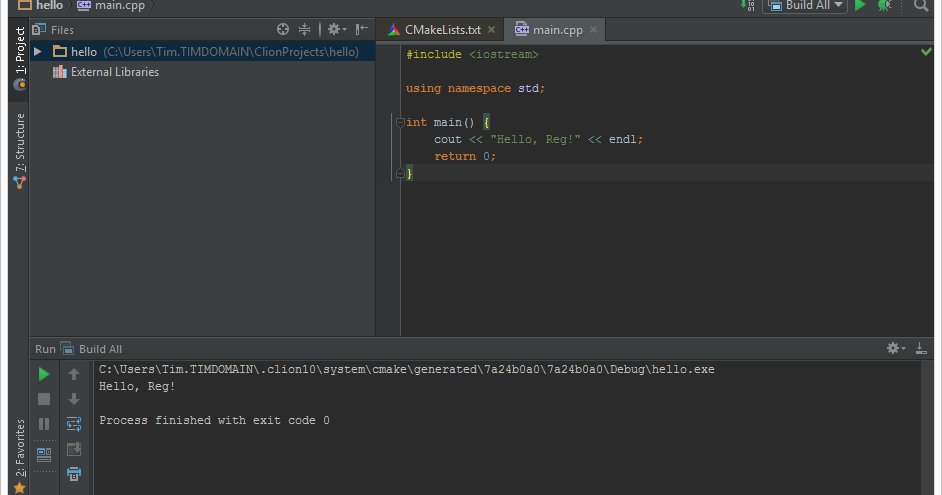The height and width of the screenshot is (495, 942).
Task: Click 'Process finished with exit code 0' text
Action: pos(214,421)
